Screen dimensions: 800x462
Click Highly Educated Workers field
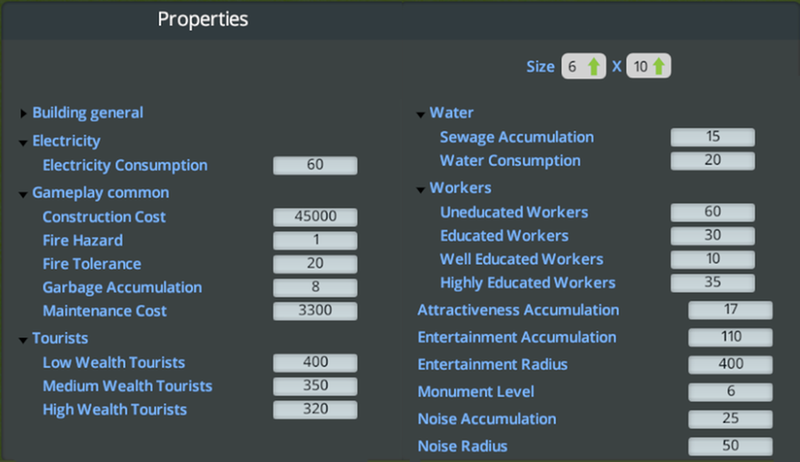(712, 283)
